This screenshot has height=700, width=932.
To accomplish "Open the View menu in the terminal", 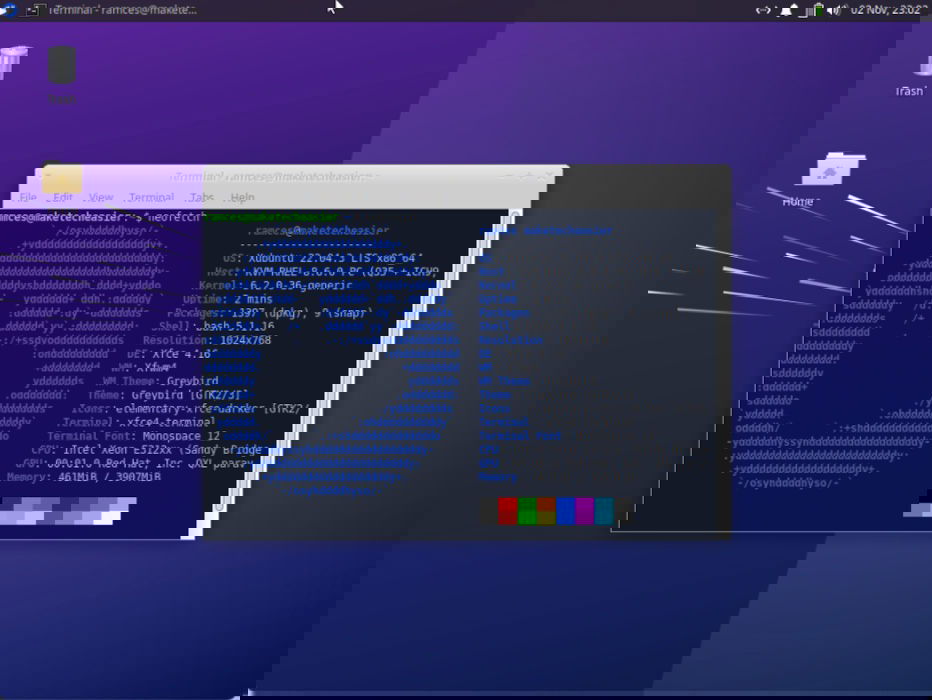I will click(99, 196).
